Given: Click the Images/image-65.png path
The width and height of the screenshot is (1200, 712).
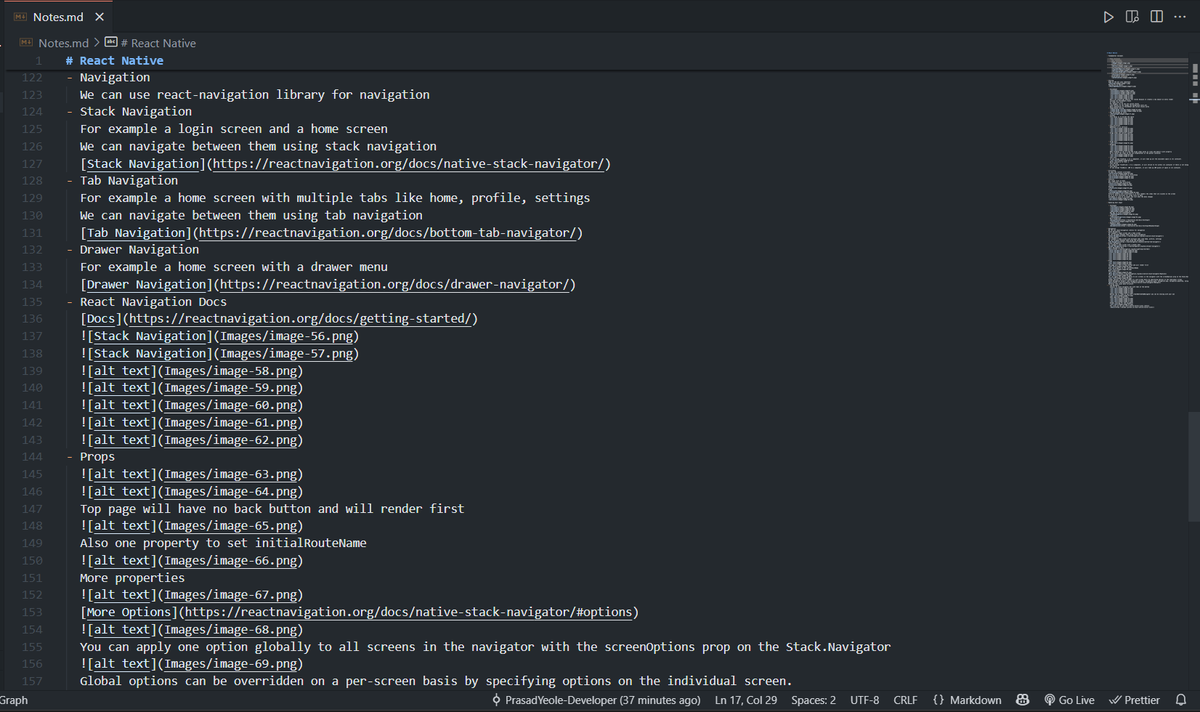Looking at the screenshot, I should coord(229,526).
